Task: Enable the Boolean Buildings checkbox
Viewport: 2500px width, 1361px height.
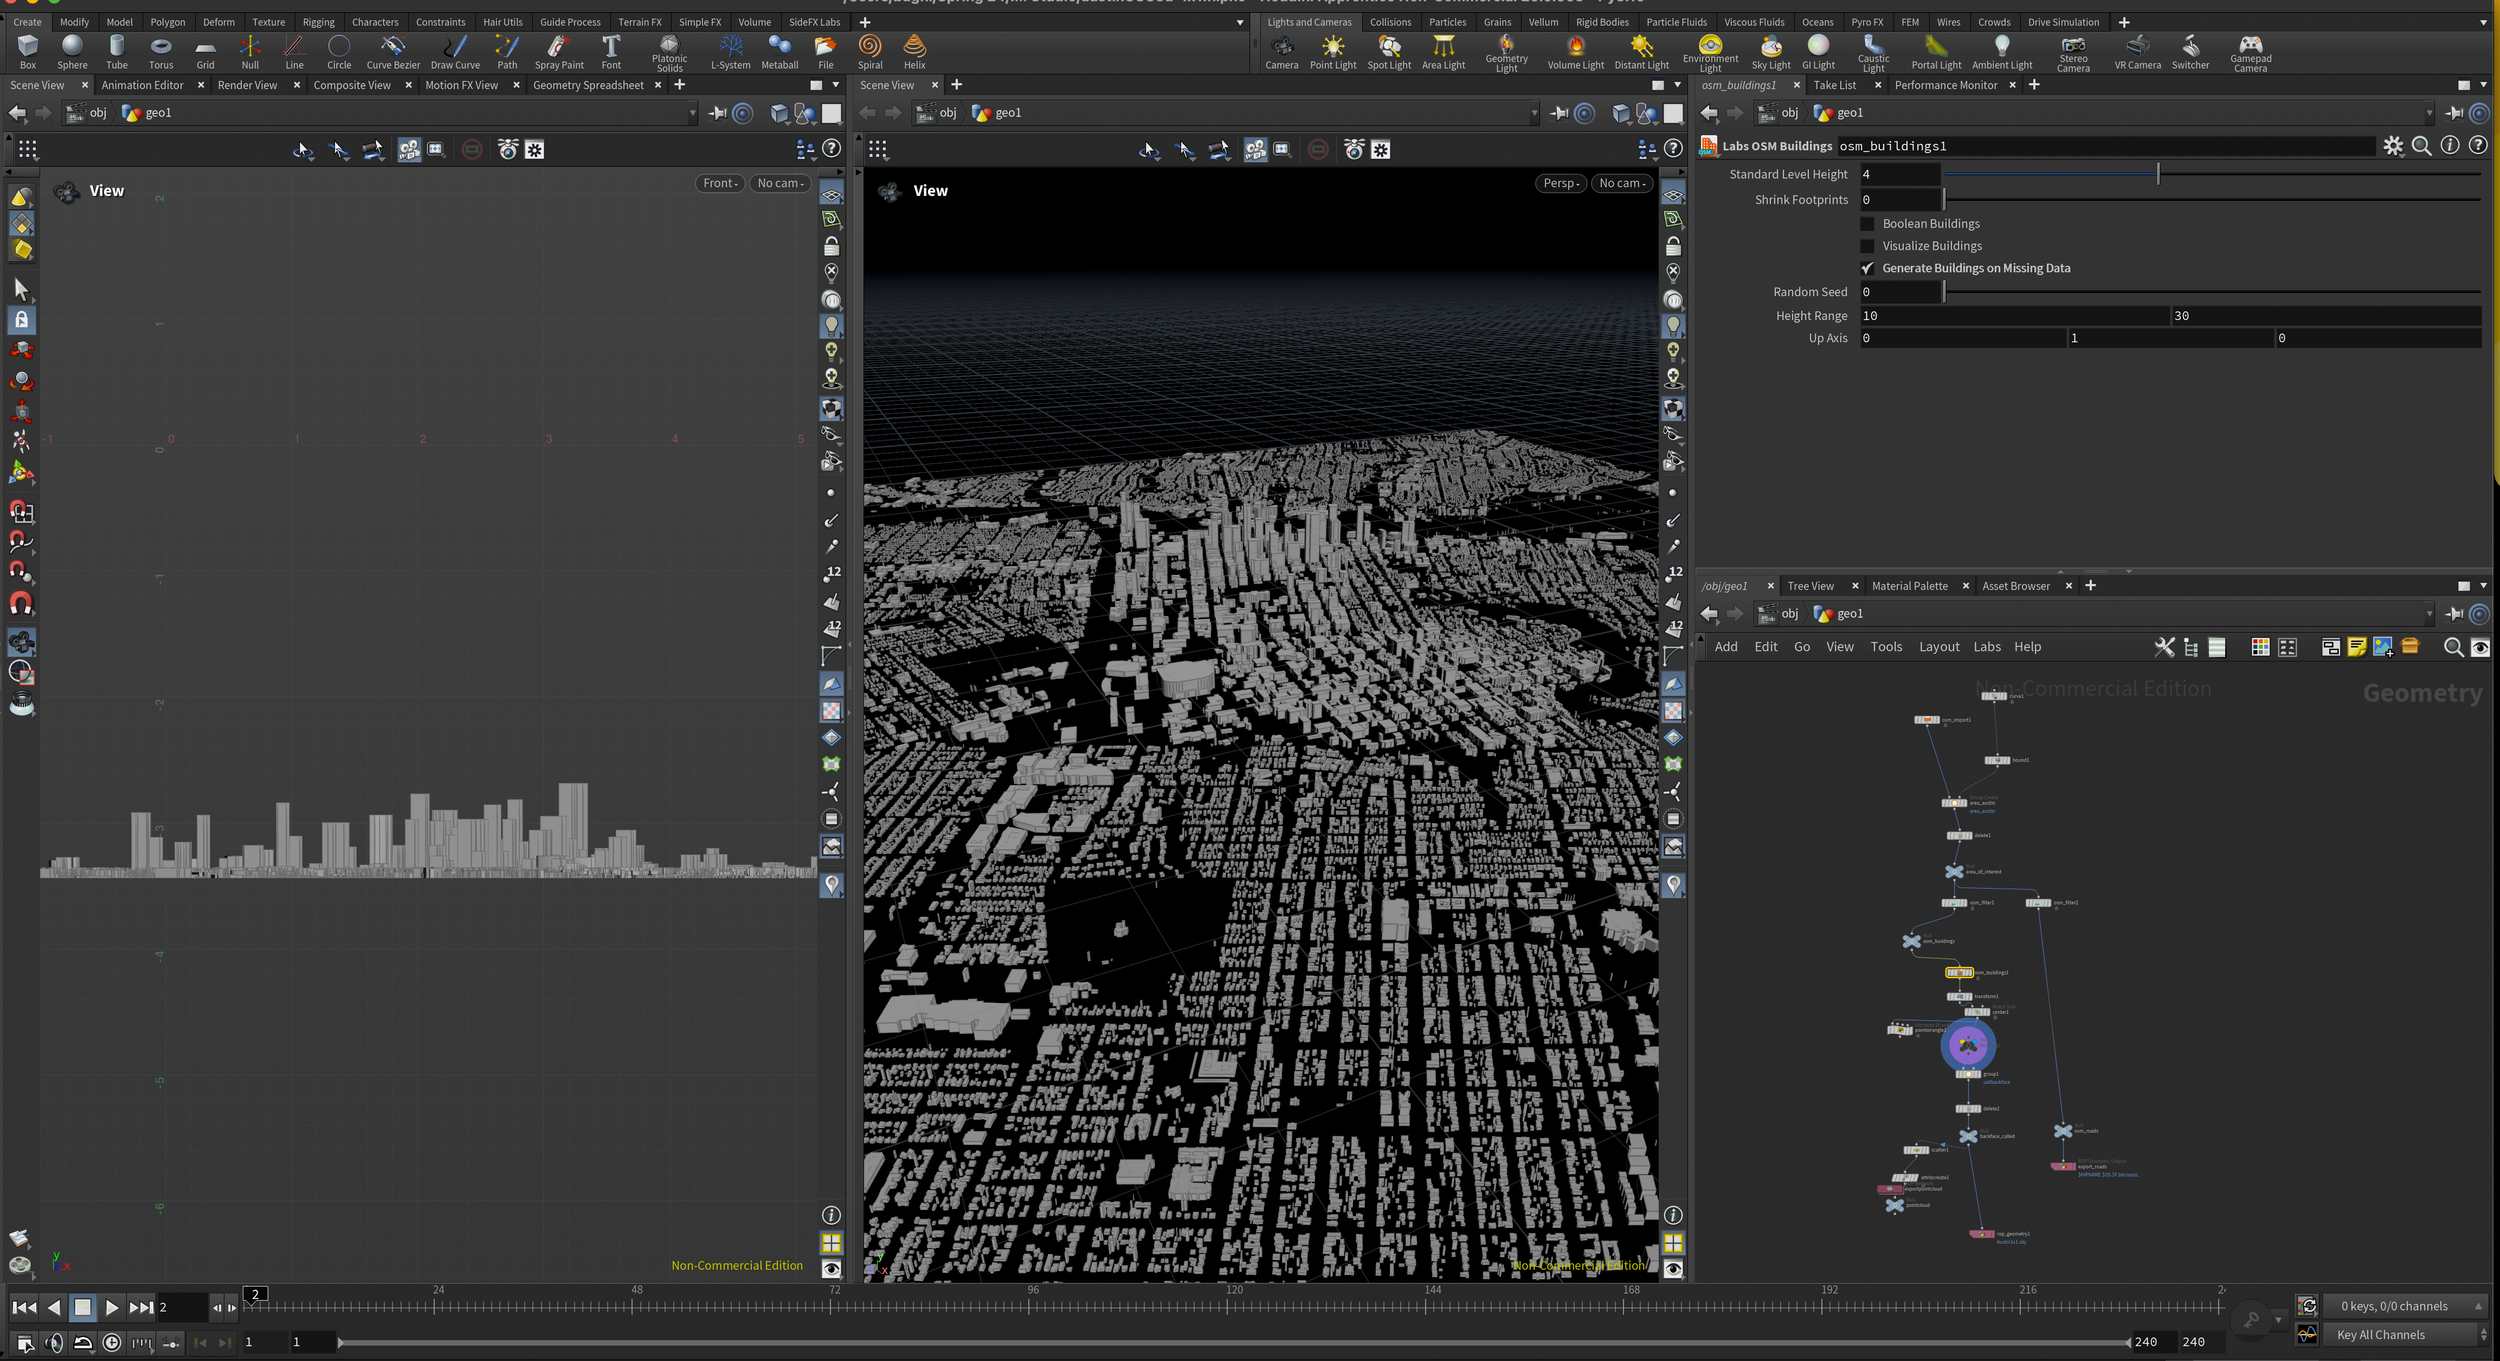Action: 1866,223
